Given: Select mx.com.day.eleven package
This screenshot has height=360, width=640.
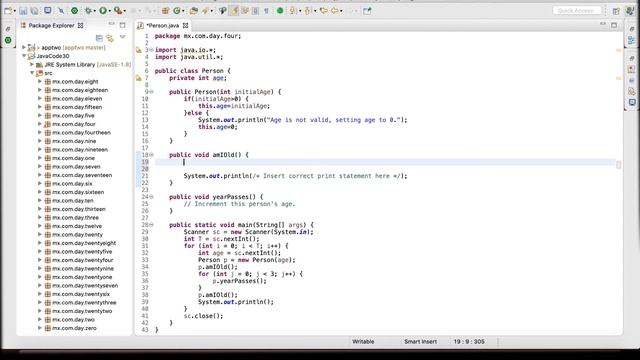Looking at the screenshot, I should click(x=77, y=99).
